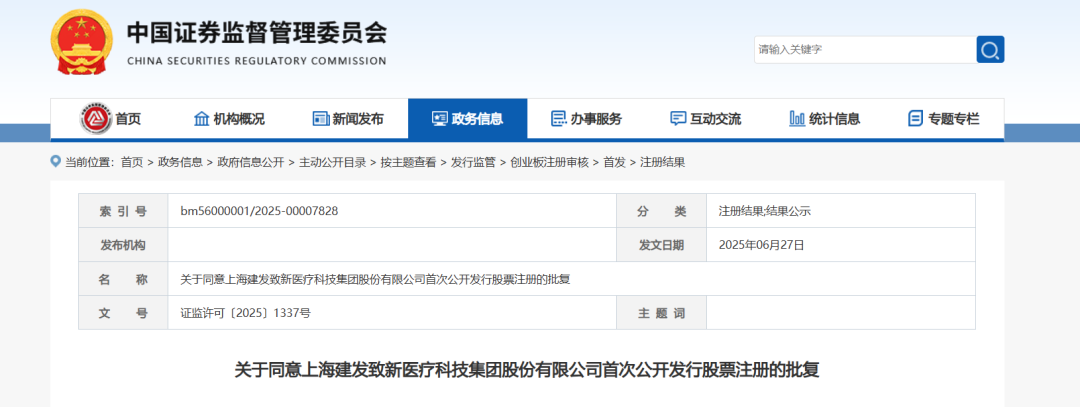Click the bar chart icon beside 统计信息
Image resolution: width=1080 pixels, height=407 pixels.
click(x=797, y=118)
